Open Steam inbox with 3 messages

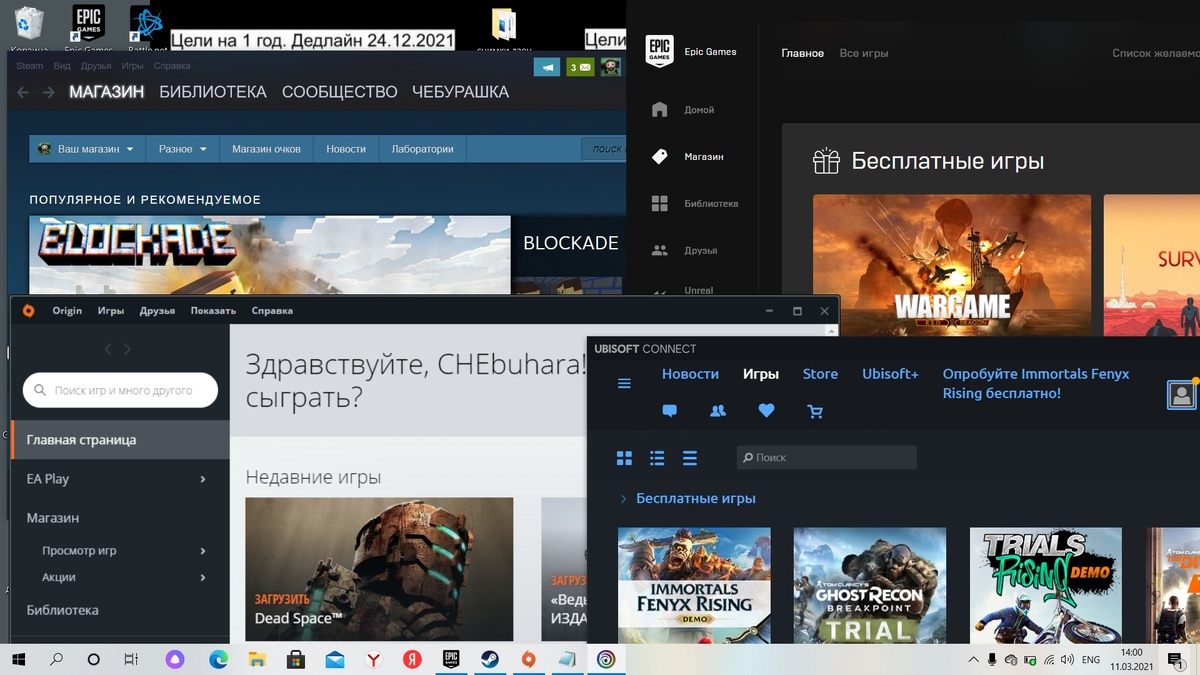click(x=580, y=67)
